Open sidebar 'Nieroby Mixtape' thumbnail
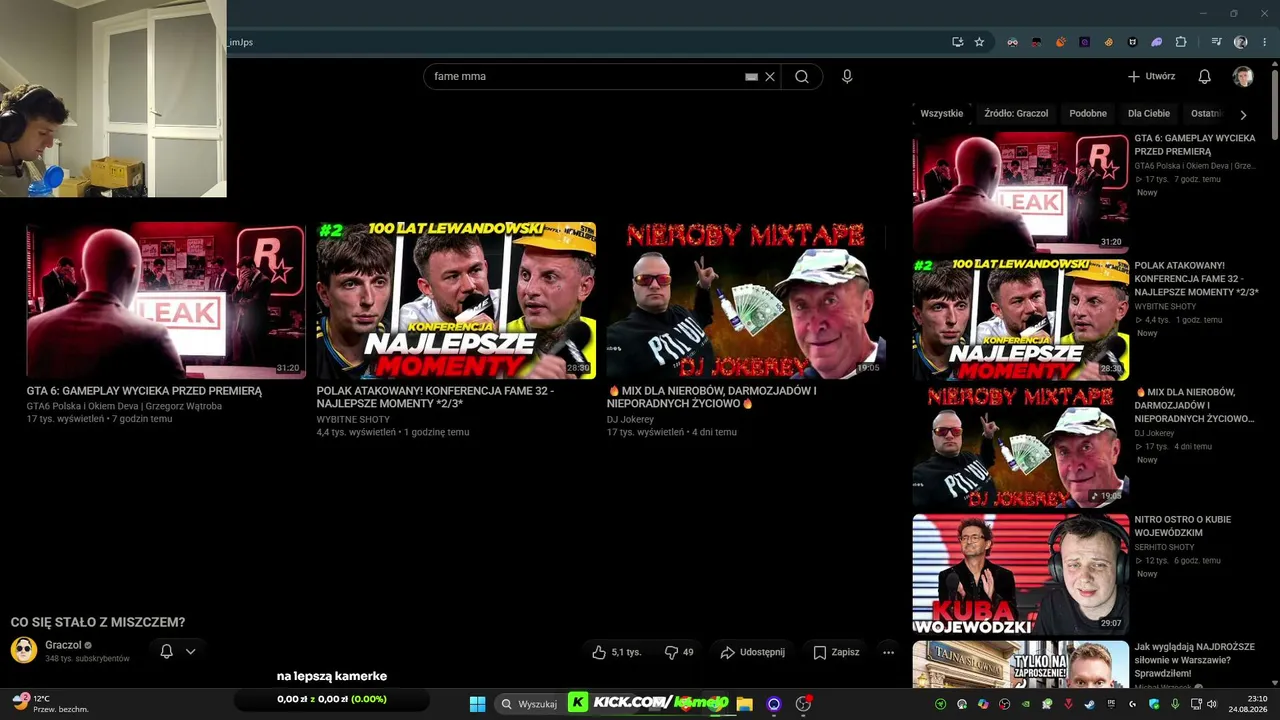 coord(1020,447)
